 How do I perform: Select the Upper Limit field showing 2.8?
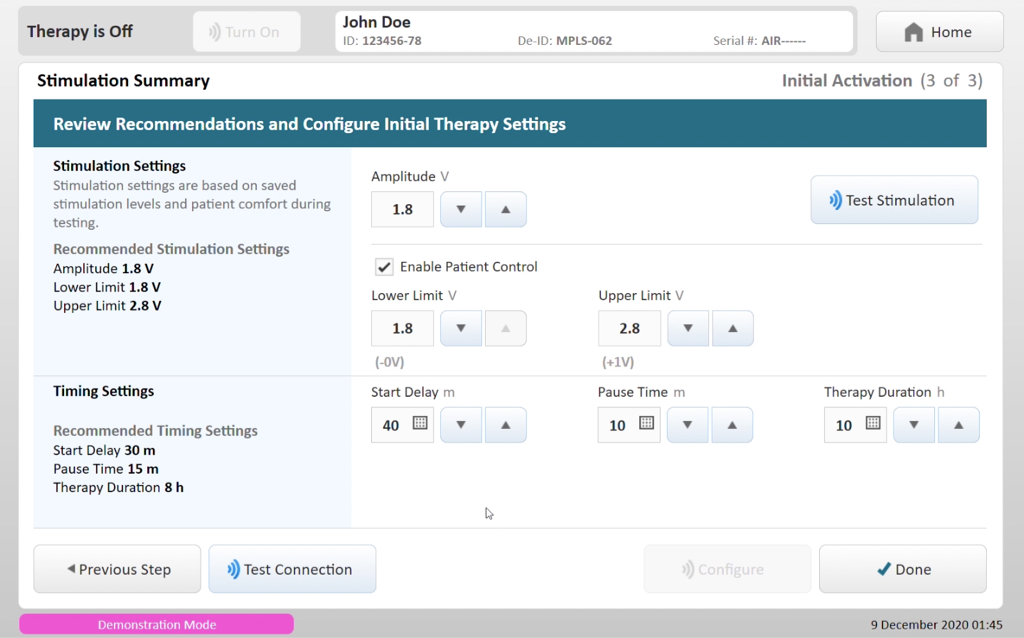pos(630,328)
